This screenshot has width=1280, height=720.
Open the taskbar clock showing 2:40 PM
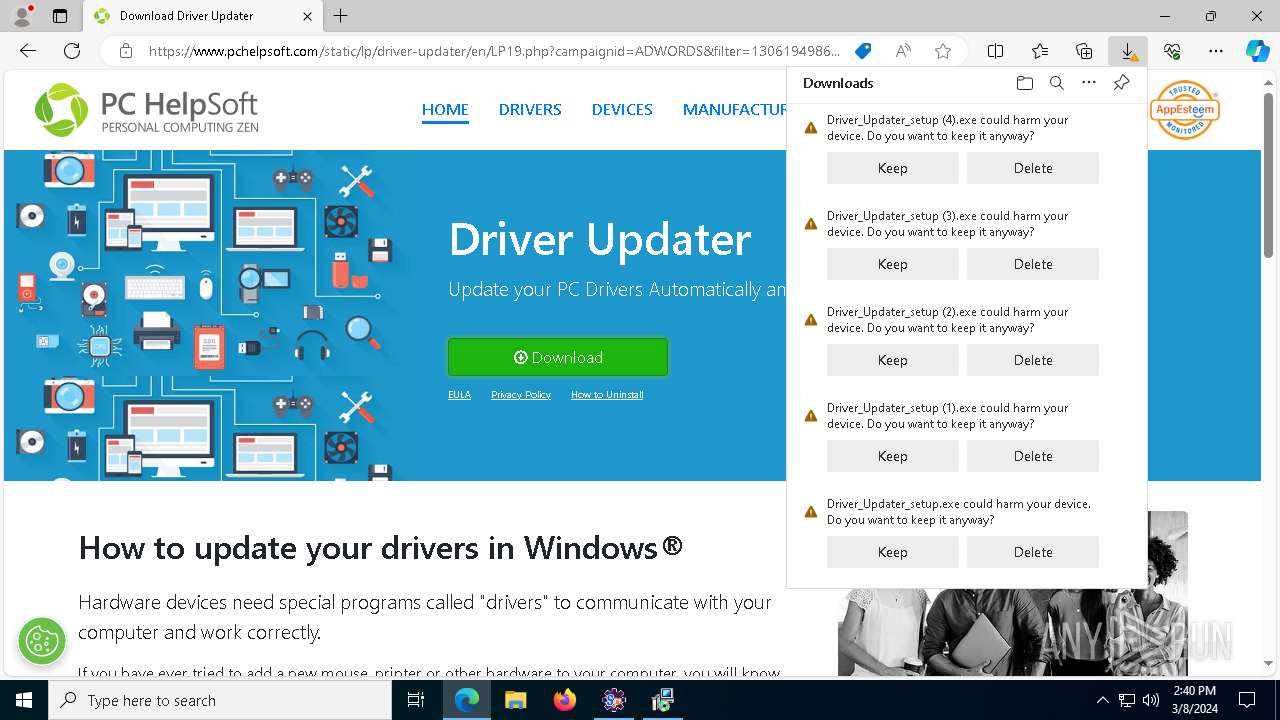[x=1194, y=700]
